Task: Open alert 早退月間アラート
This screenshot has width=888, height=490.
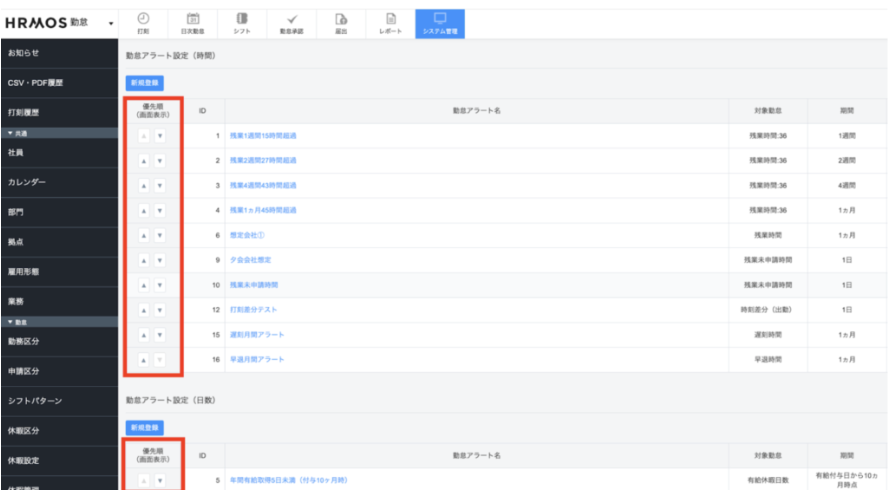Action: coord(257,360)
